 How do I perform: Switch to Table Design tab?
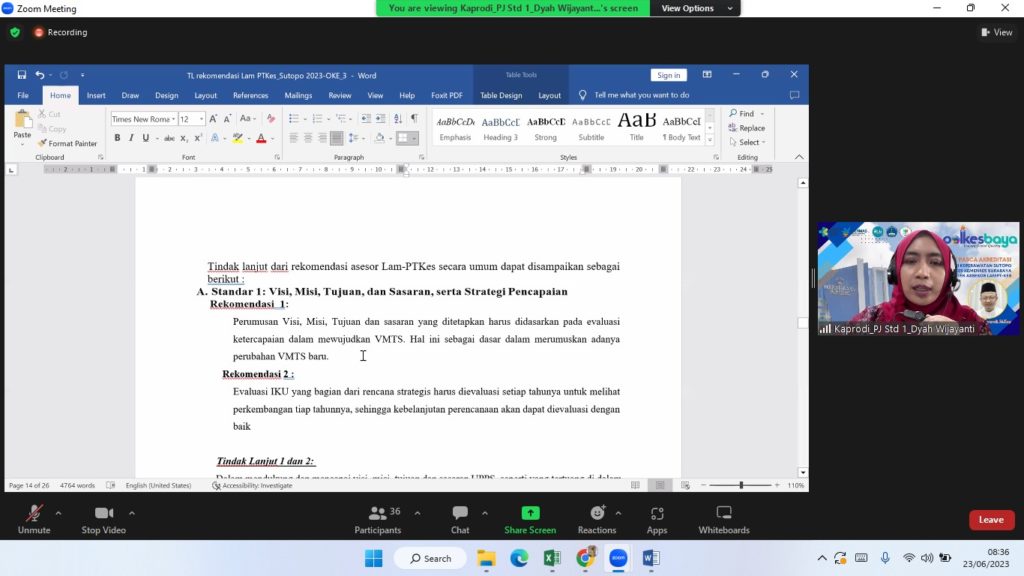(x=501, y=95)
